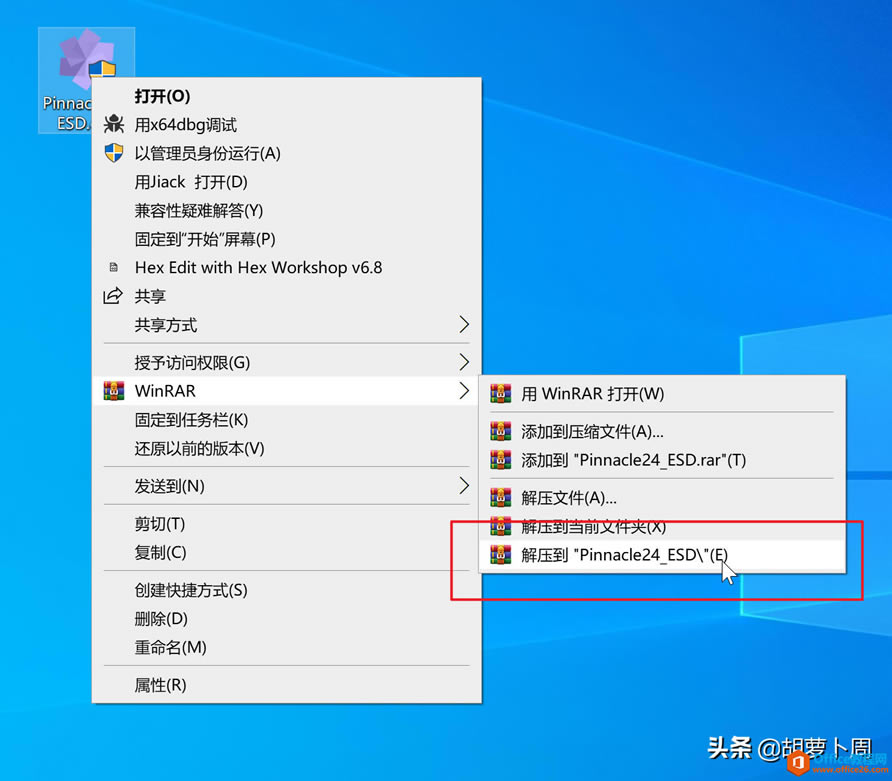Open the 发送到(N) menu entry
This screenshot has width=892, height=781.
287,486
